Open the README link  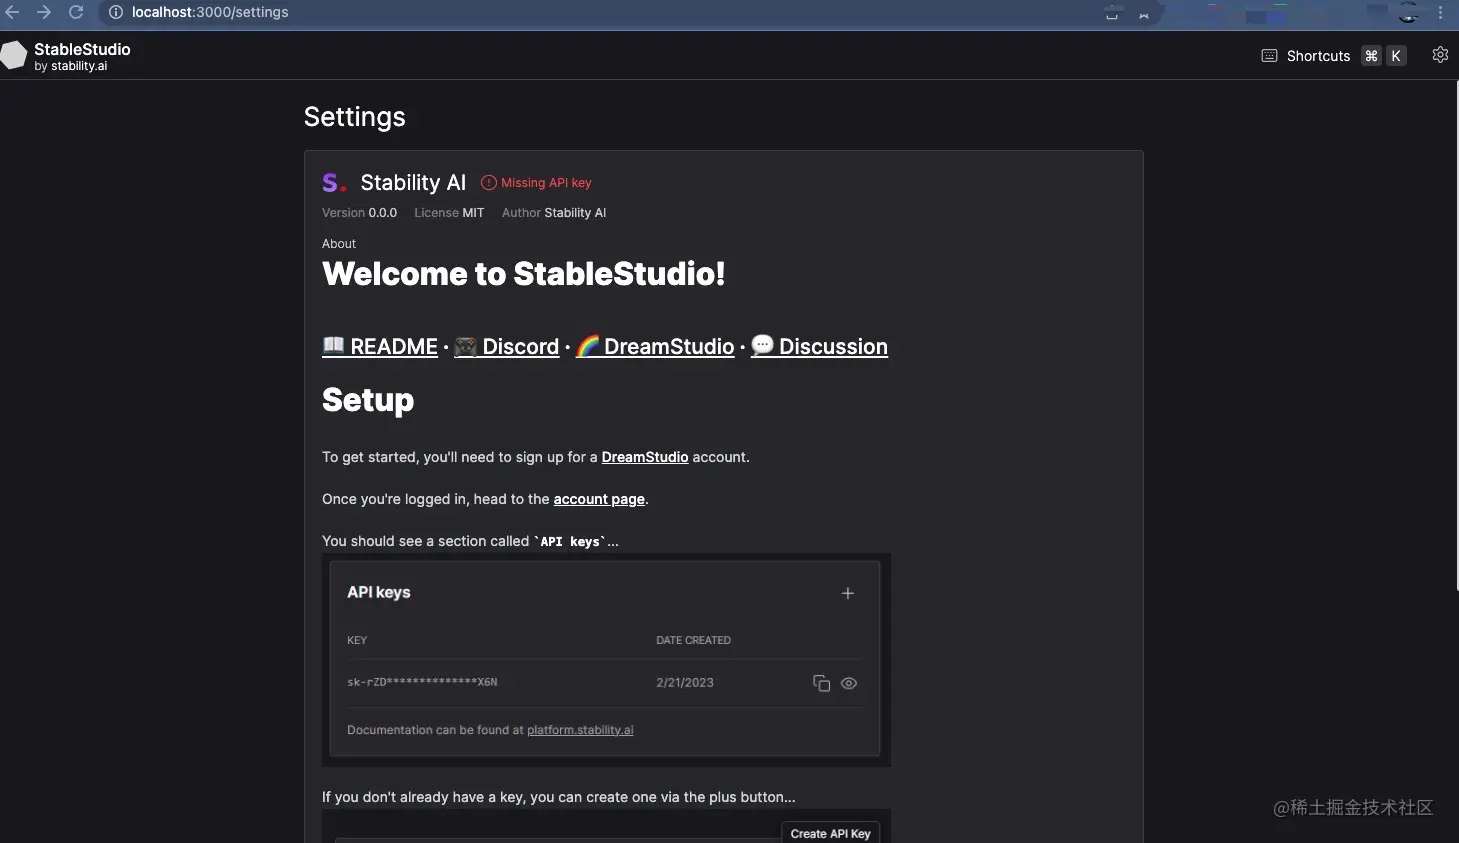point(380,346)
